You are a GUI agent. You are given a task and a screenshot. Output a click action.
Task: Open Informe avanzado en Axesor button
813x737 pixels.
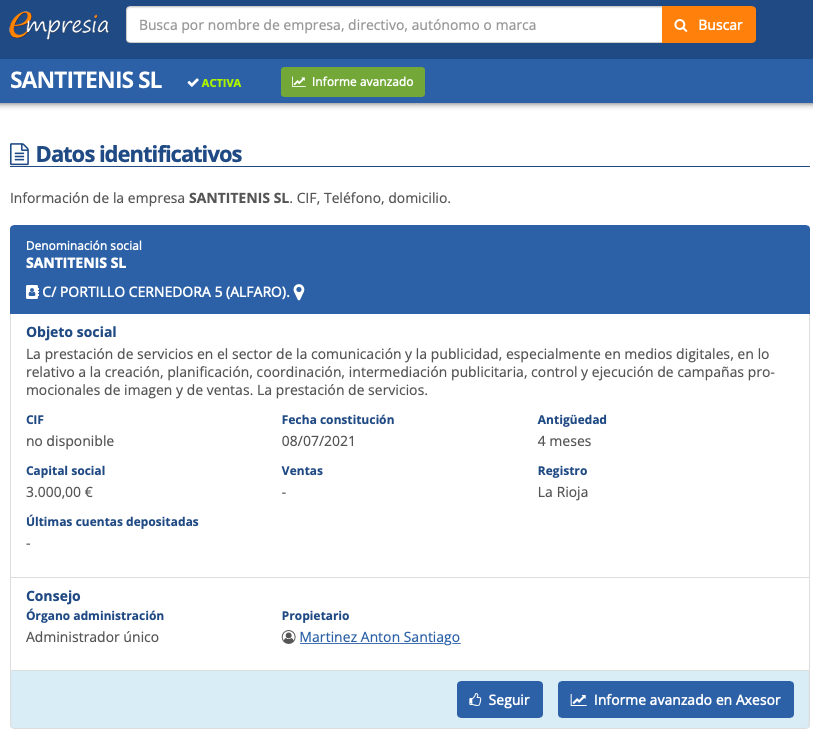coord(676,700)
